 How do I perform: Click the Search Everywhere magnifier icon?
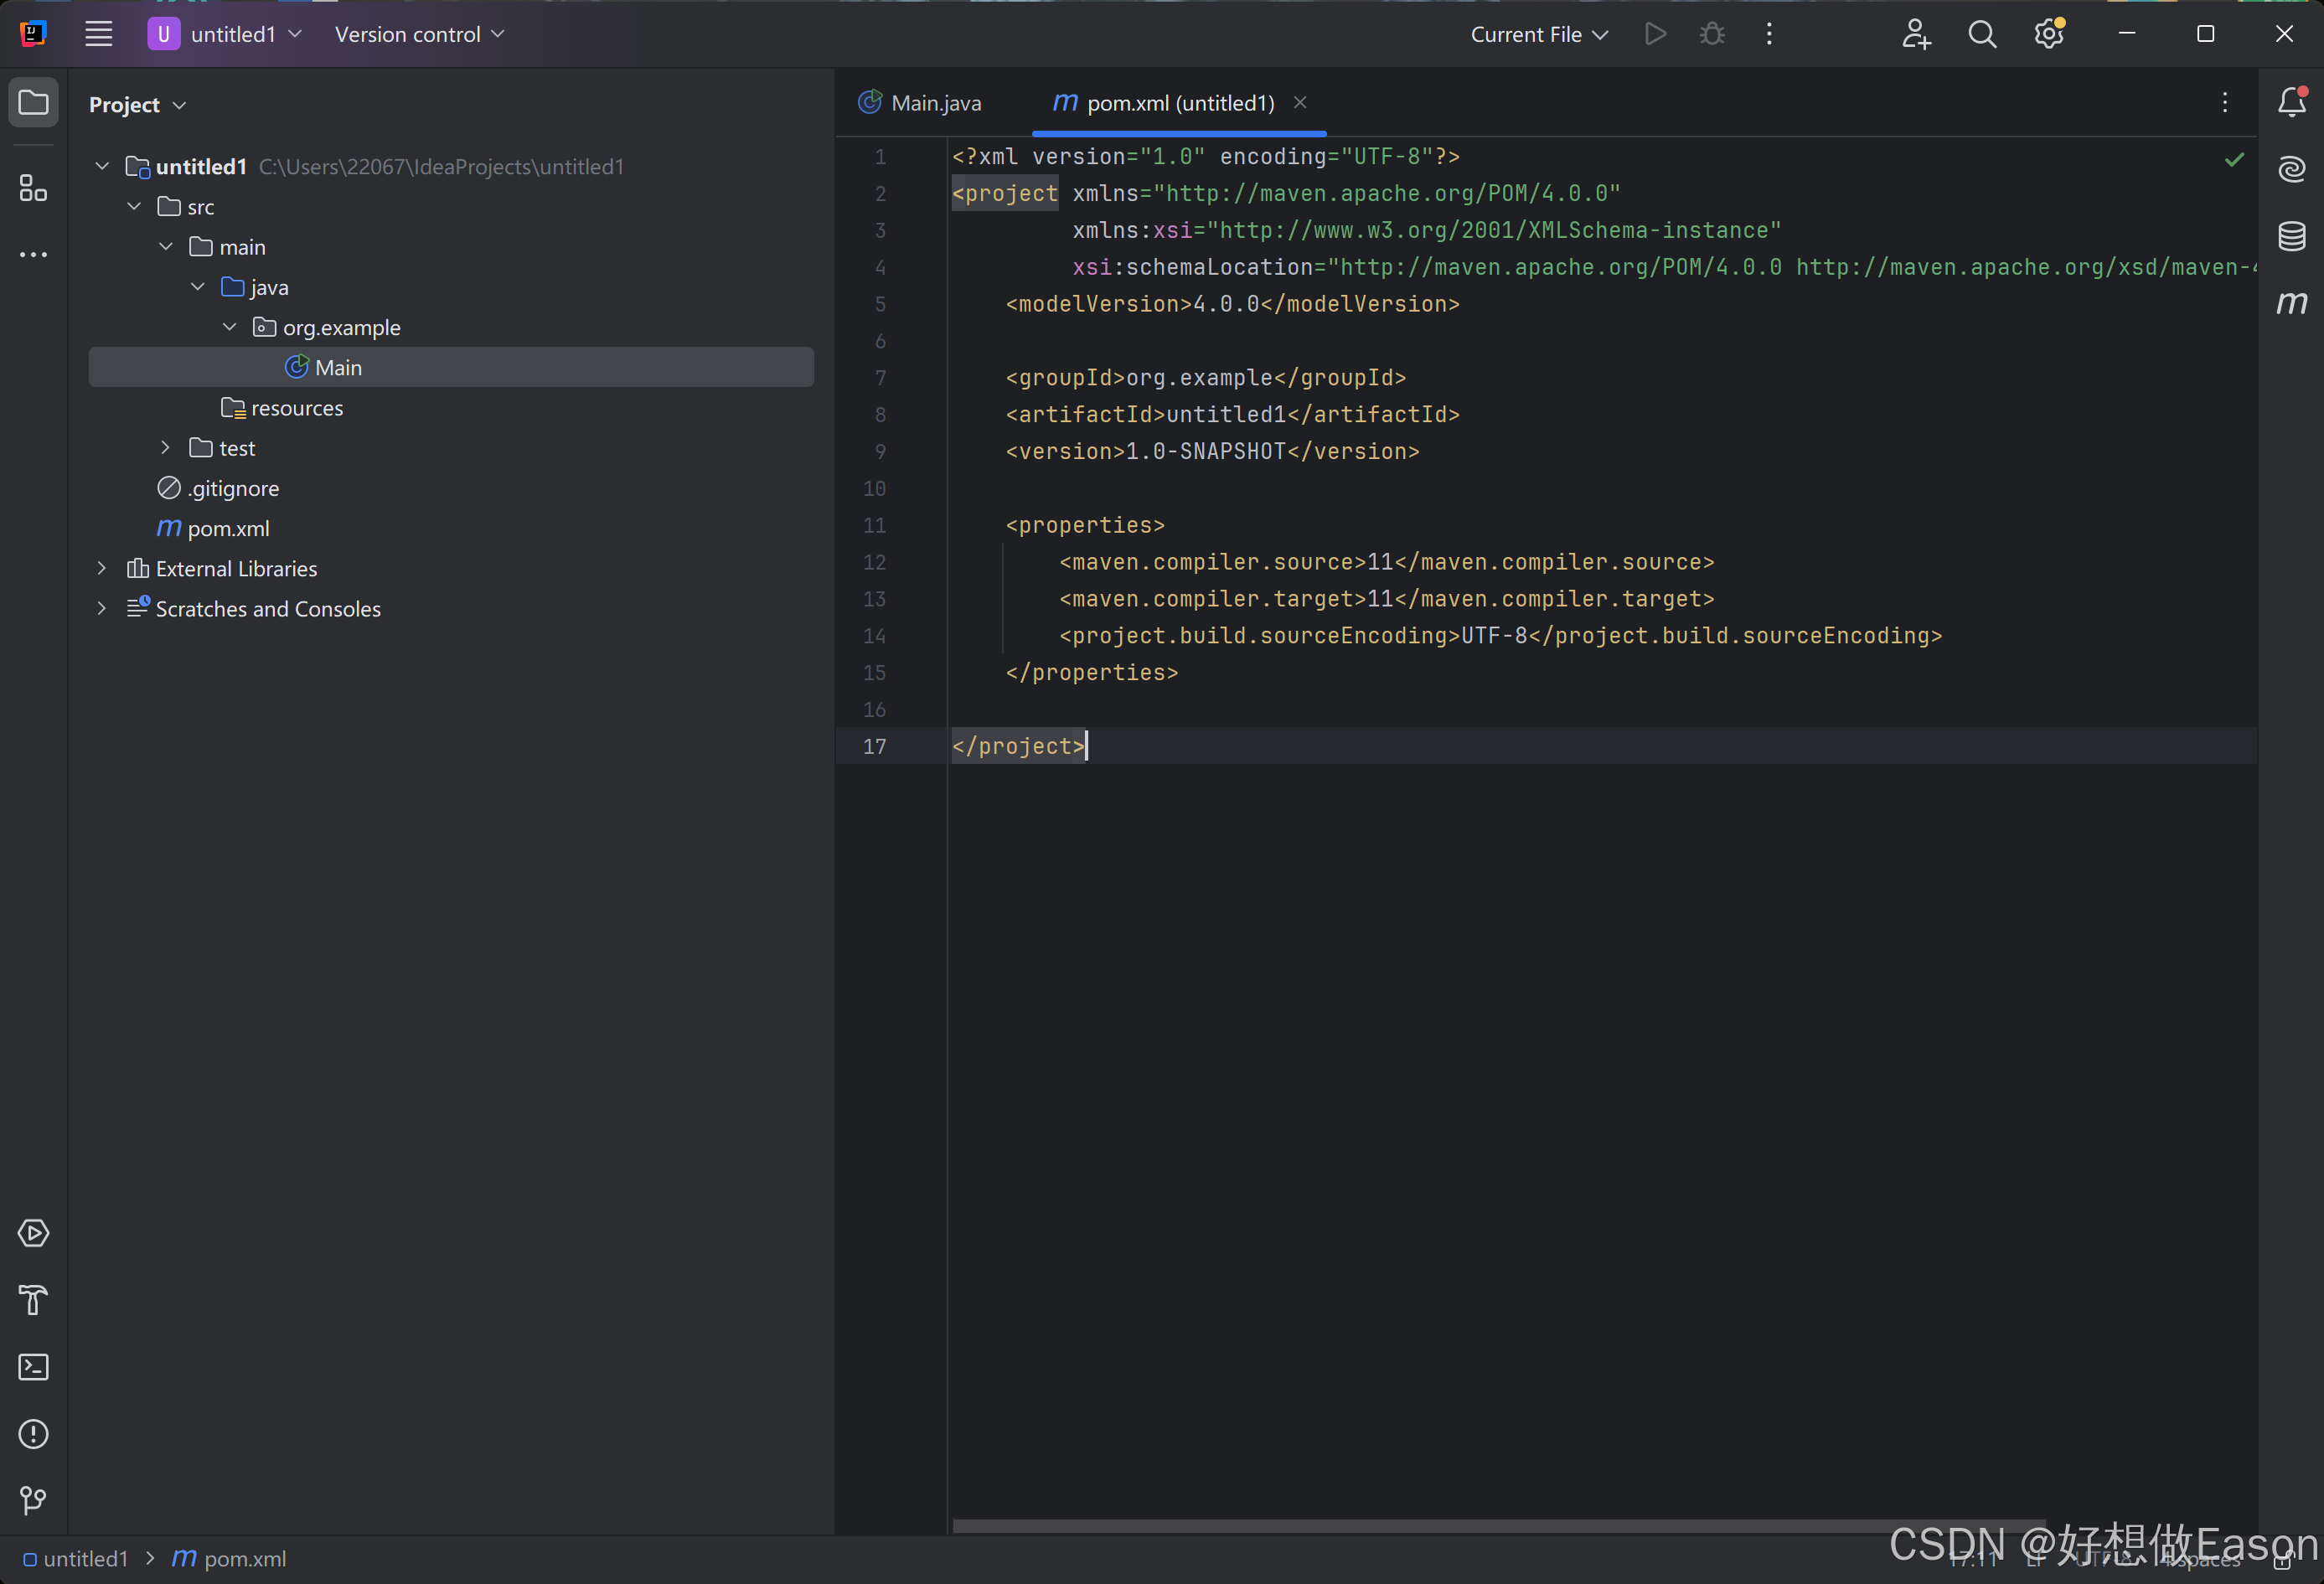pos(1982,34)
